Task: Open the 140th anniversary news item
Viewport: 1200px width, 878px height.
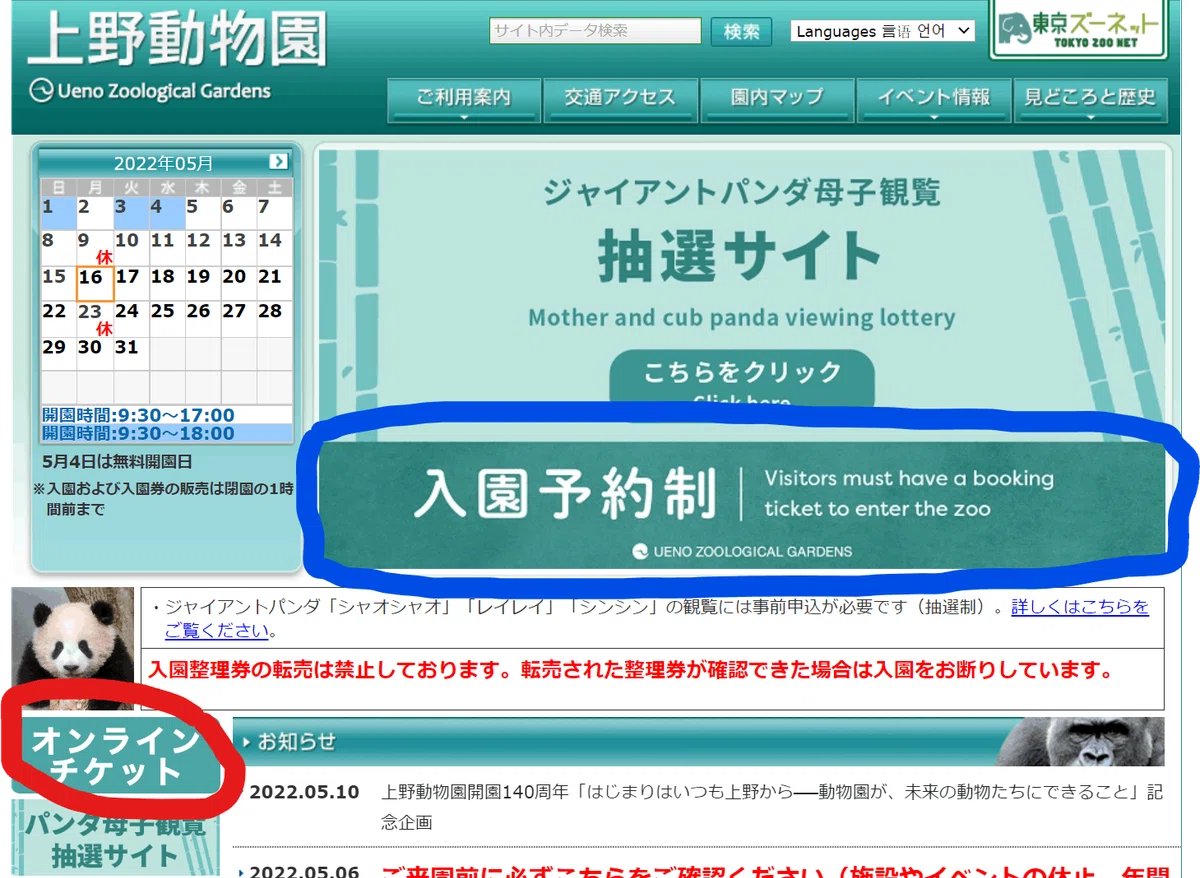Action: [772, 807]
